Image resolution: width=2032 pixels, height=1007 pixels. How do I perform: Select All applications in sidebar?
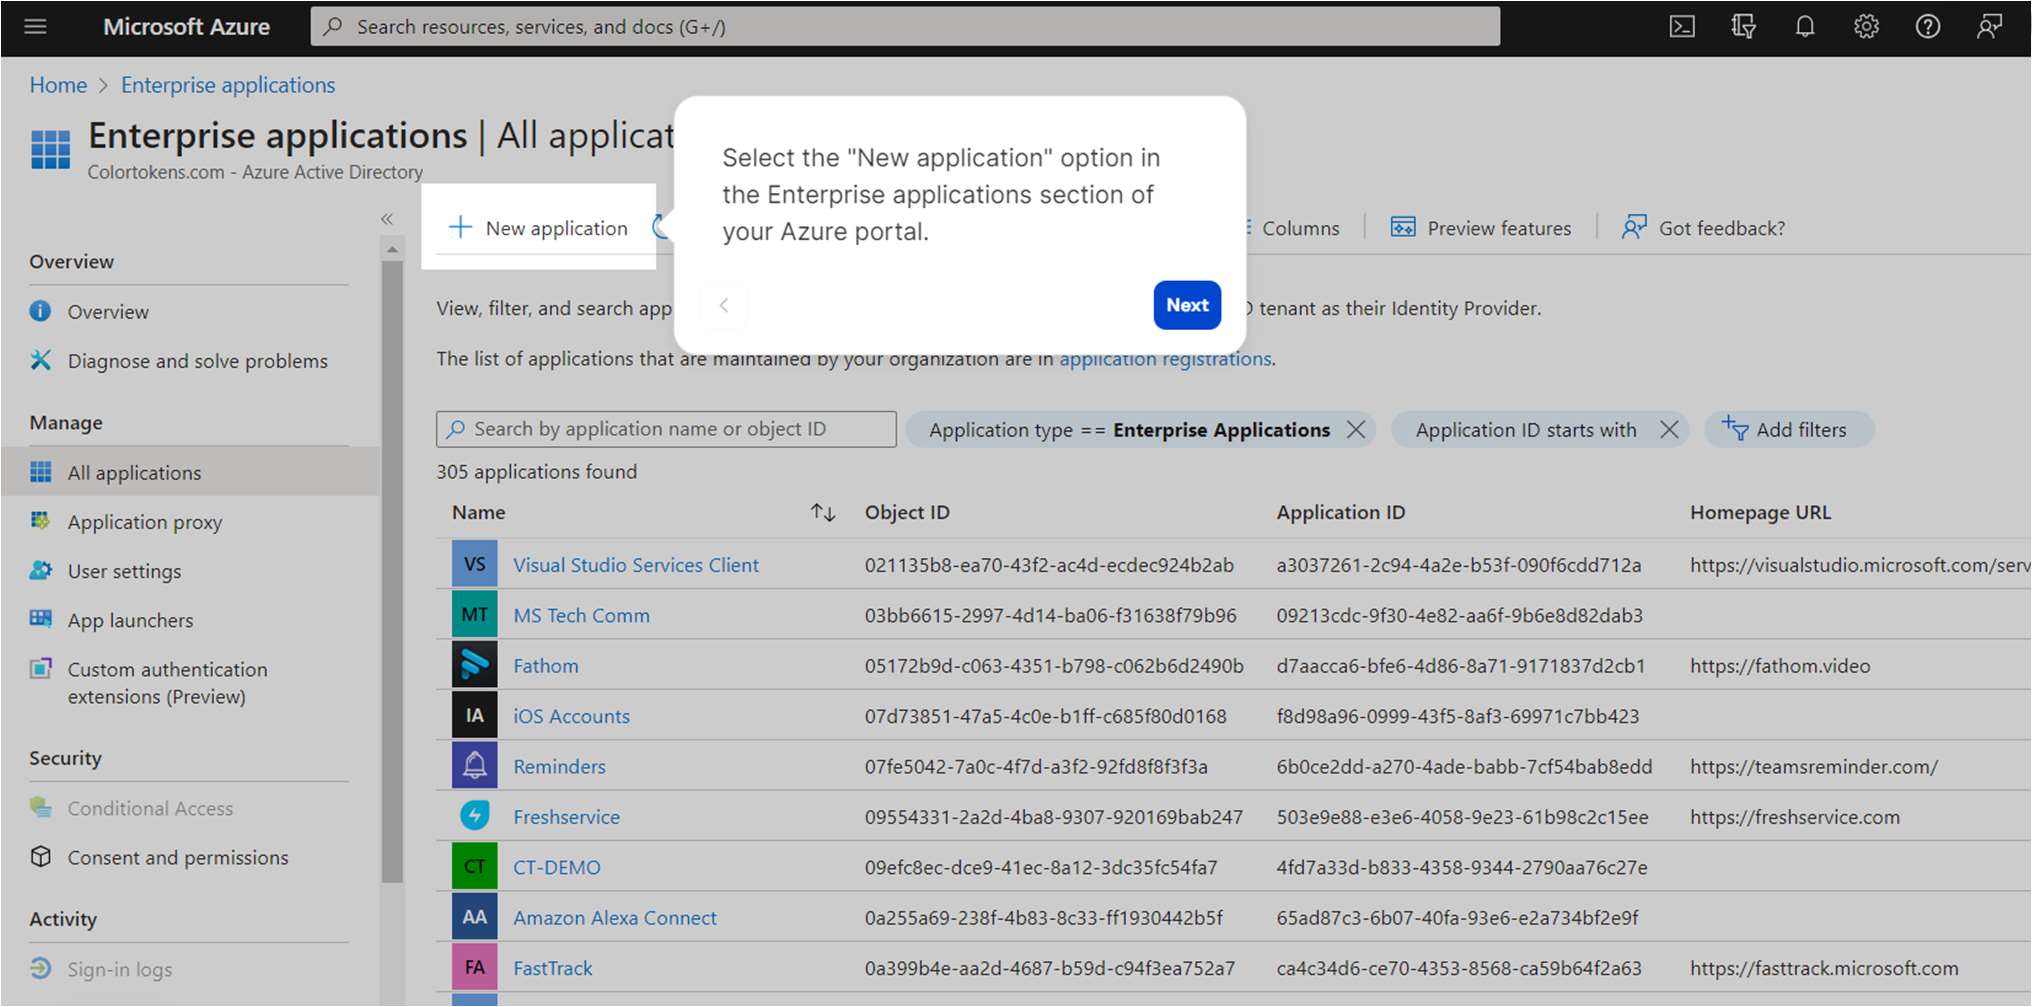pos(133,472)
